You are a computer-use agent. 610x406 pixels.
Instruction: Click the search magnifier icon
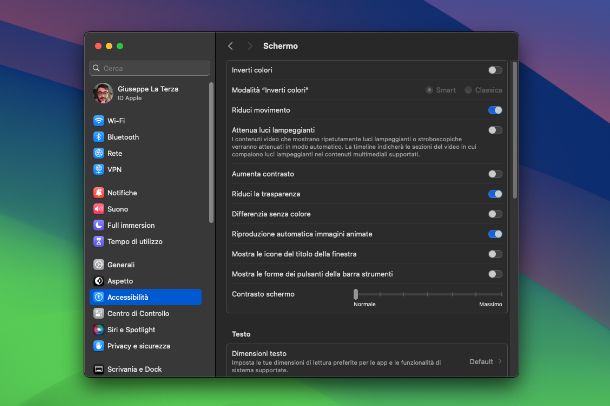point(96,68)
